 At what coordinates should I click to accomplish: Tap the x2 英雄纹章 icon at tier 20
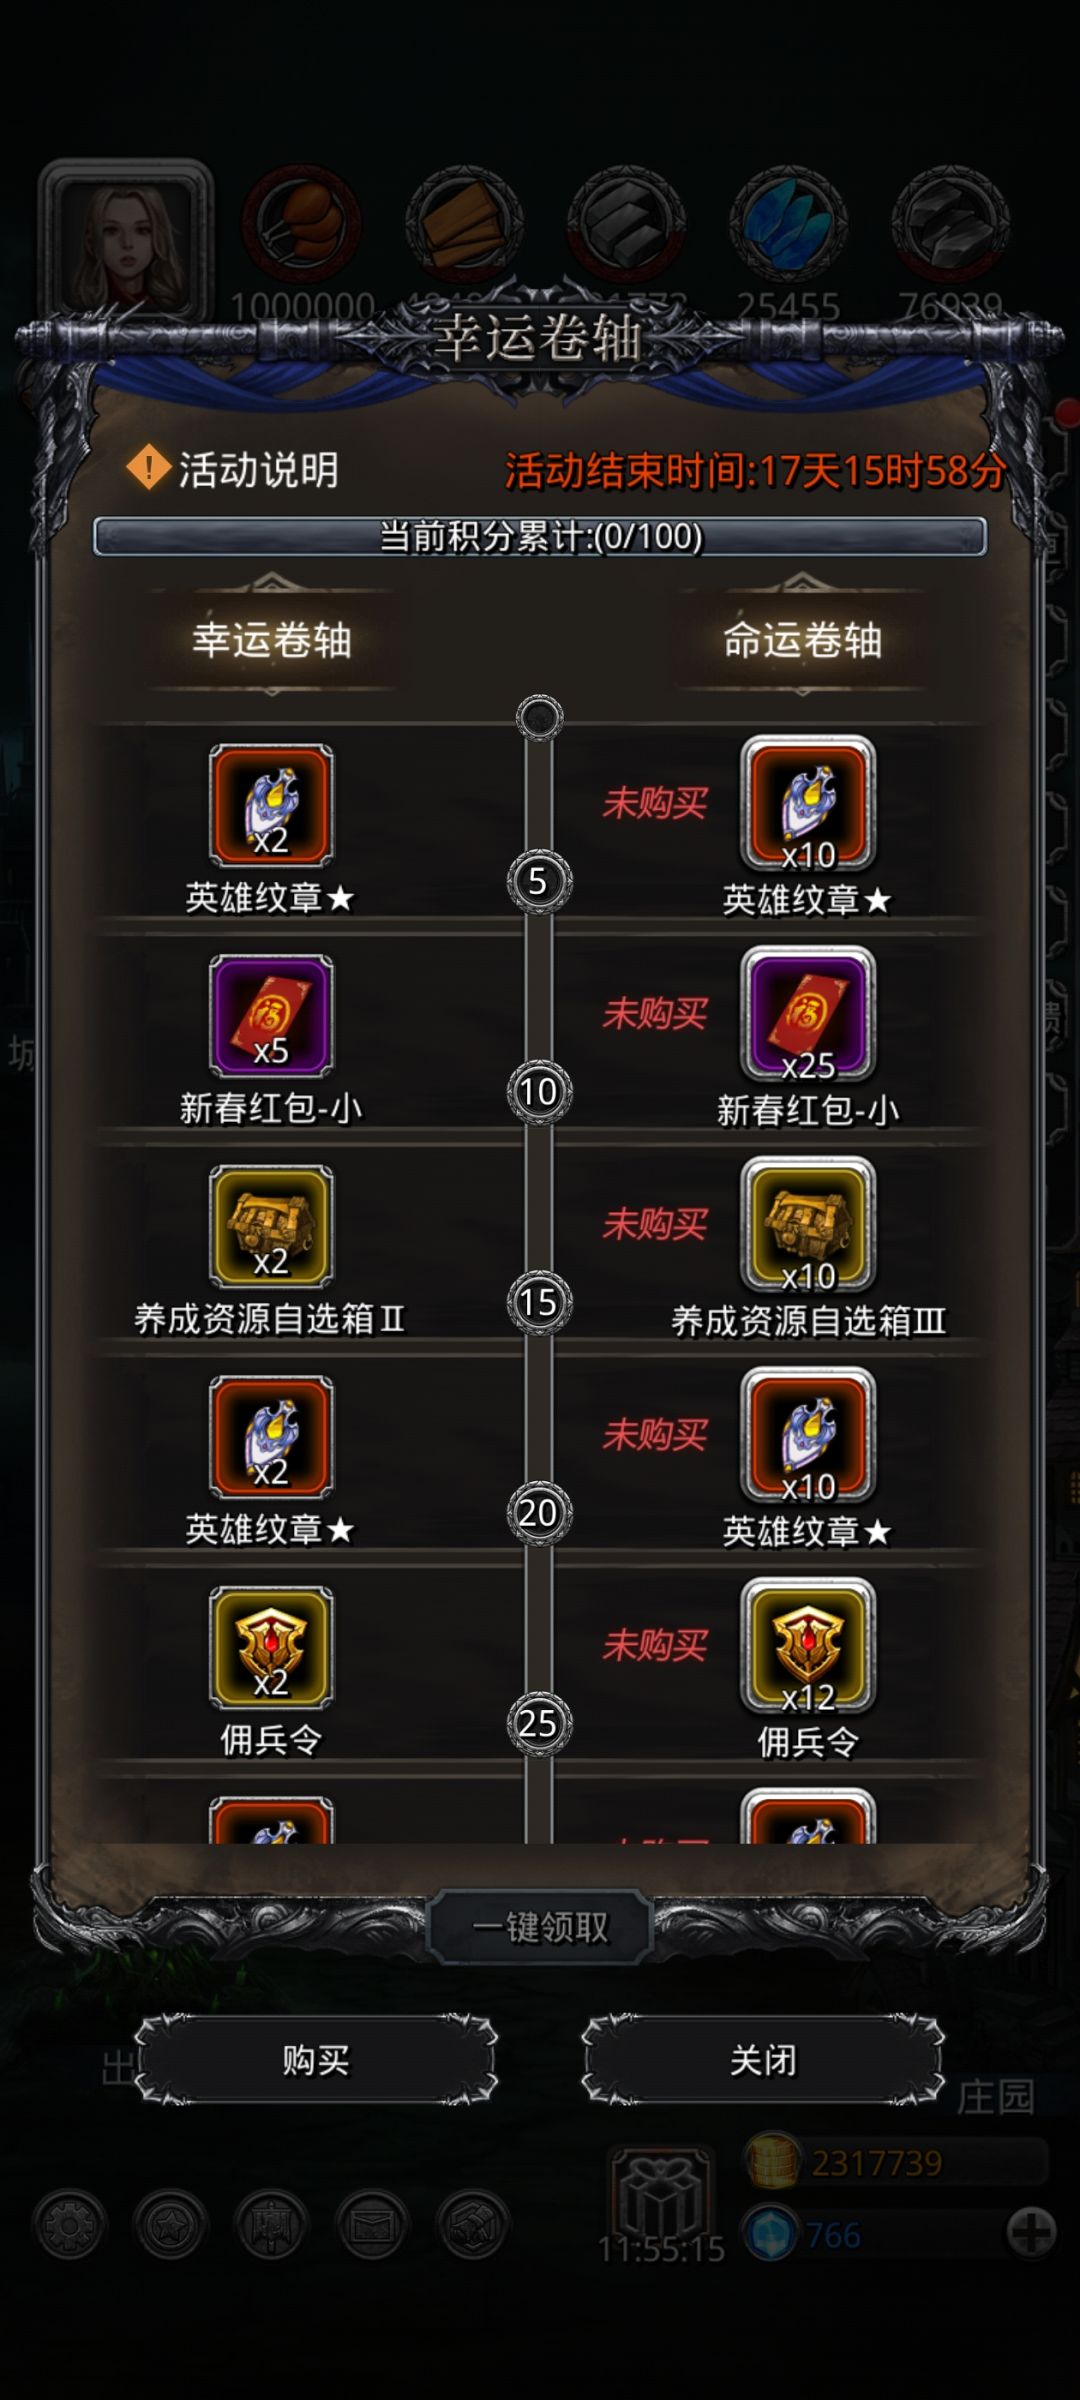click(271, 1437)
